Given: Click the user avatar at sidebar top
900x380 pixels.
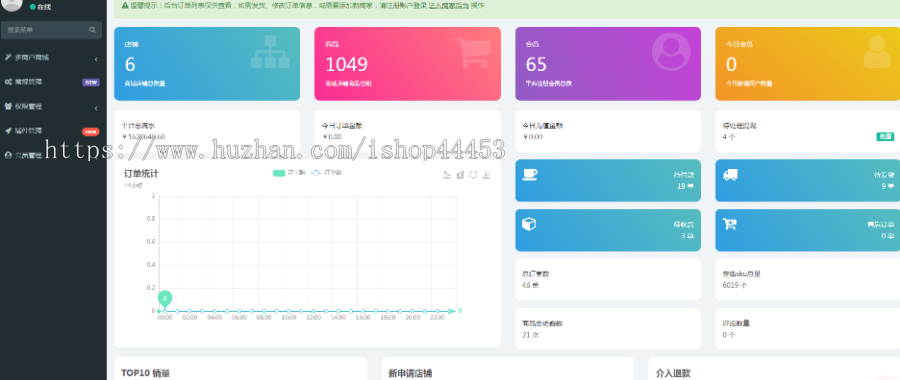Looking at the screenshot, I should [11, 5].
